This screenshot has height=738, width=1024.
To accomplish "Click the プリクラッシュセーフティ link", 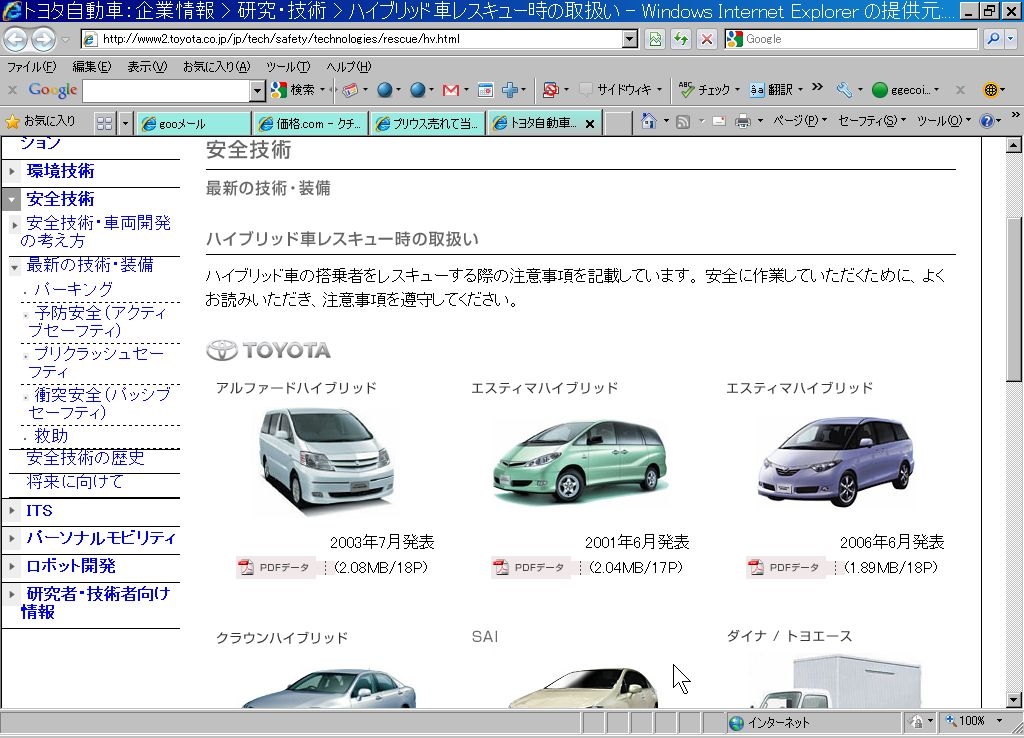I will (95, 362).
